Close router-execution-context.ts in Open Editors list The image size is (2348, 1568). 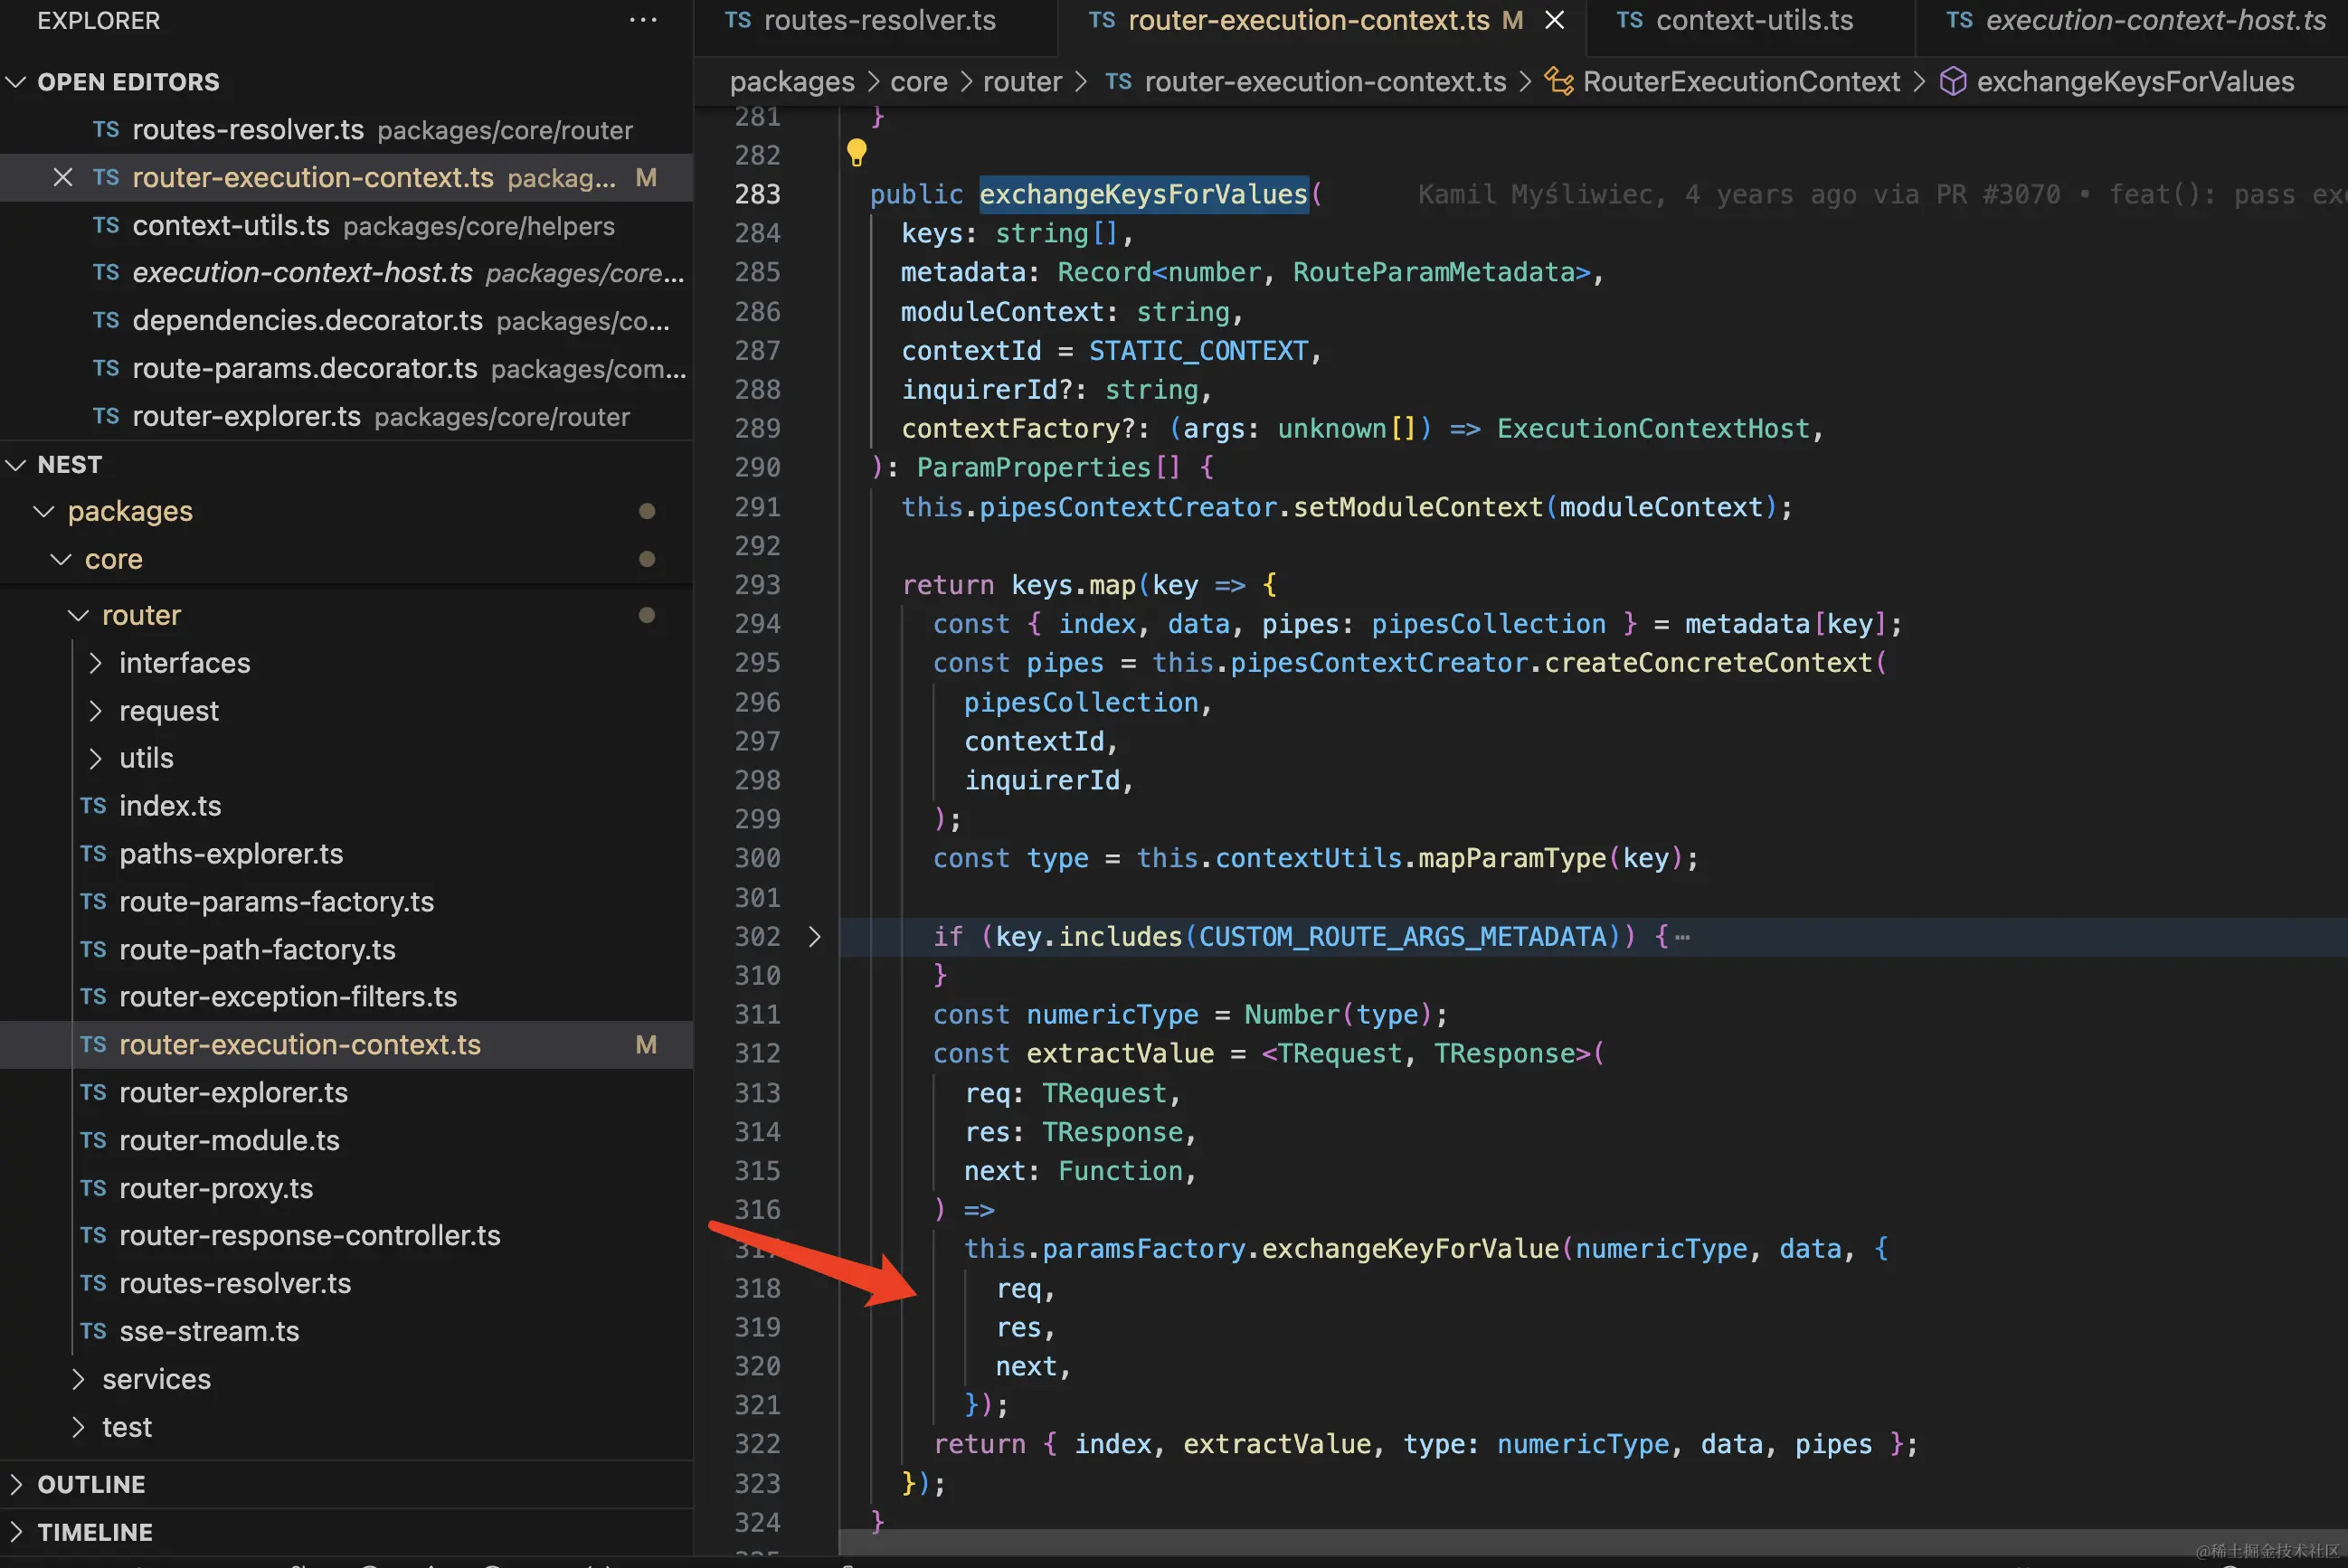[63, 178]
